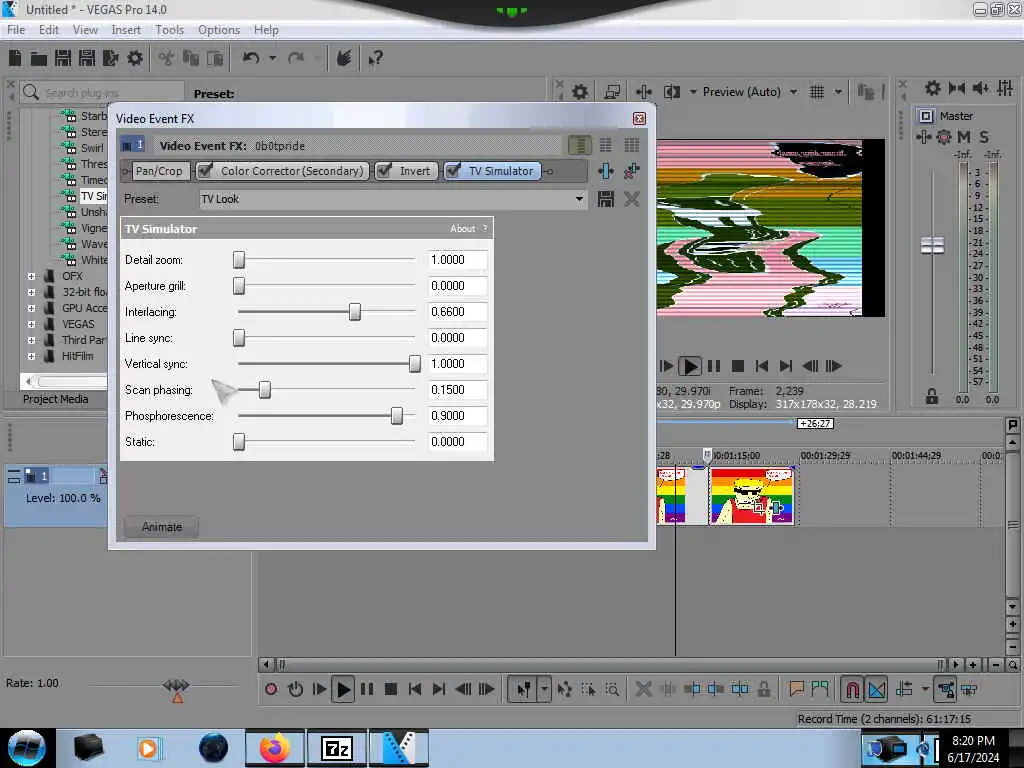Image resolution: width=1024 pixels, height=768 pixels.
Task: Click the Windows Start orb
Action: 27,748
